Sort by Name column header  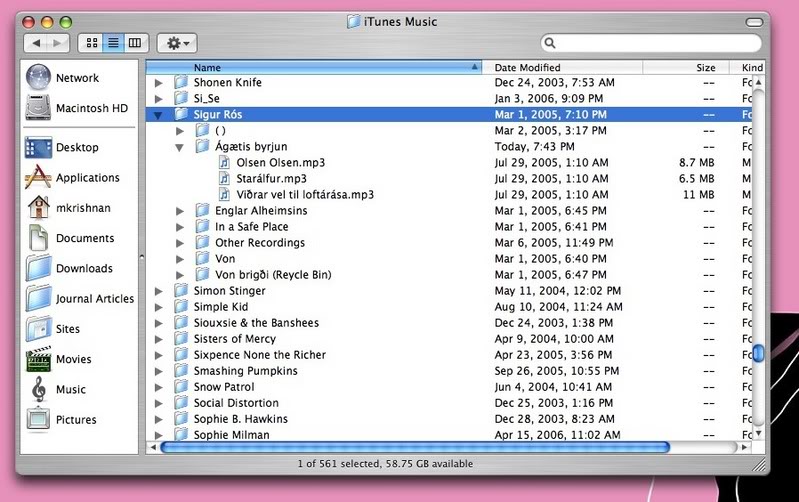[313, 67]
